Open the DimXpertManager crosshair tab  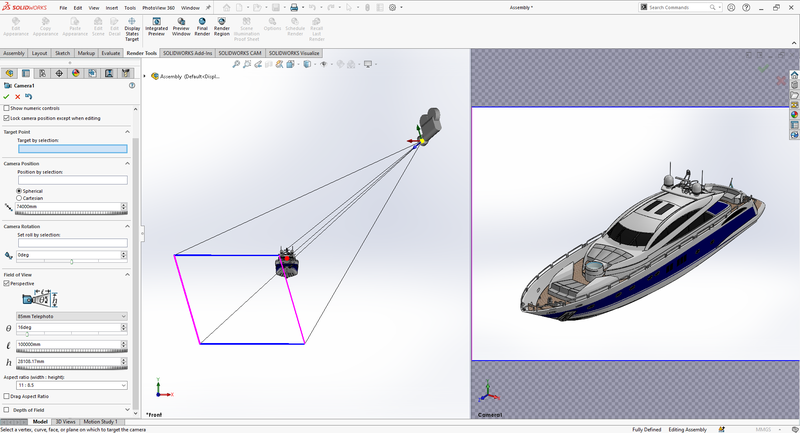click(x=59, y=73)
